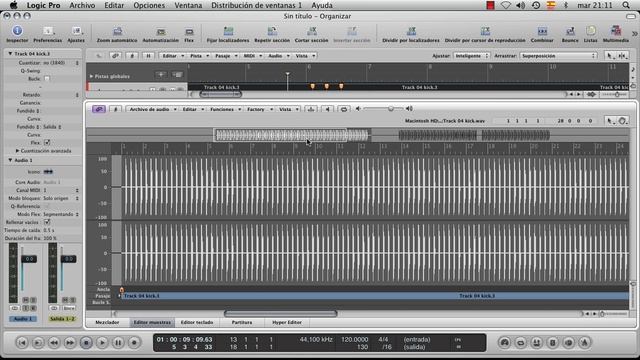
Task: Click the cycle playback button in sample editor
Action: click(344, 109)
